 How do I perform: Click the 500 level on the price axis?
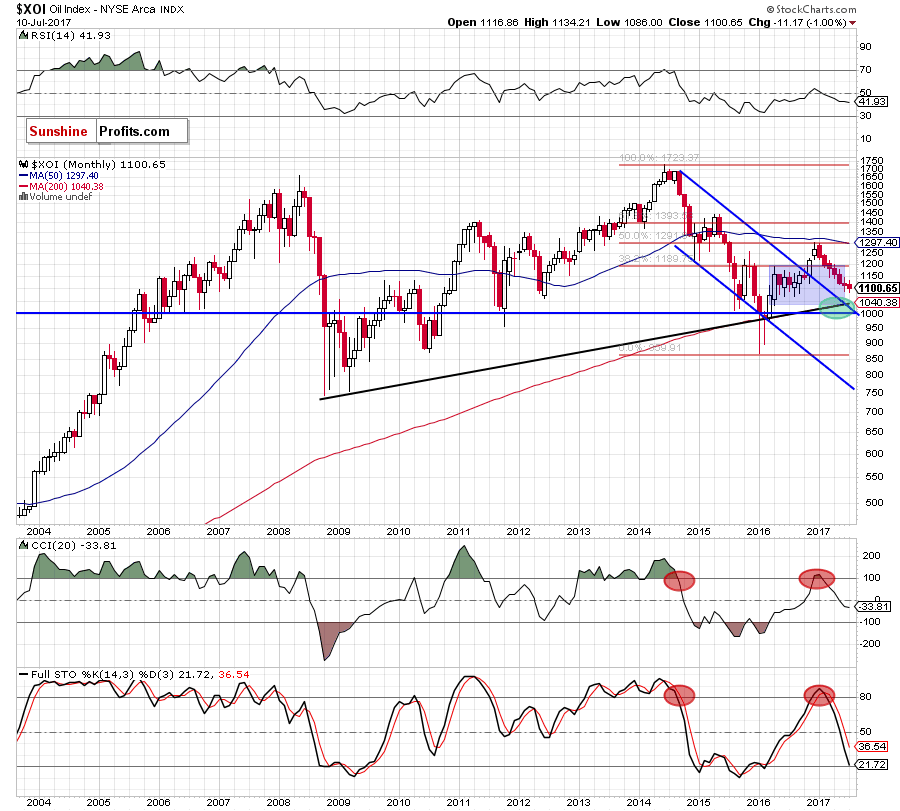pyautogui.click(x=875, y=503)
